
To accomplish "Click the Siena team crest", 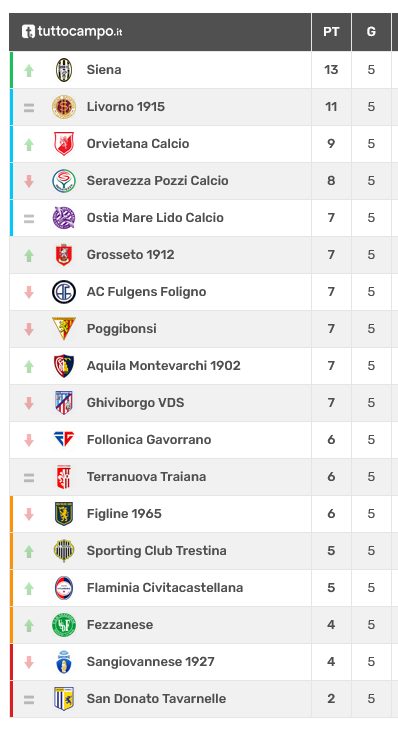I will (x=64, y=70).
